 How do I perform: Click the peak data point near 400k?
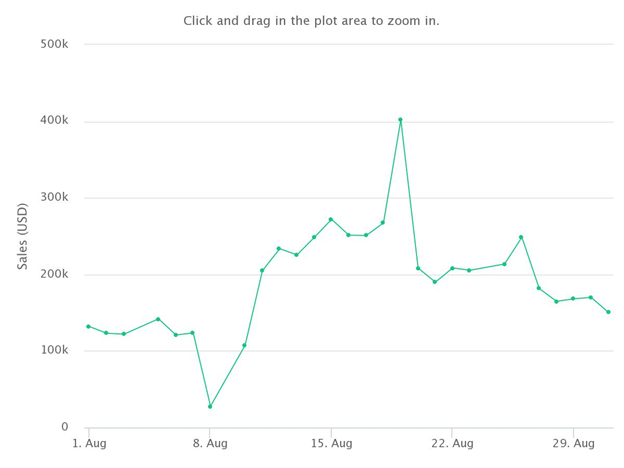pos(400,120)
